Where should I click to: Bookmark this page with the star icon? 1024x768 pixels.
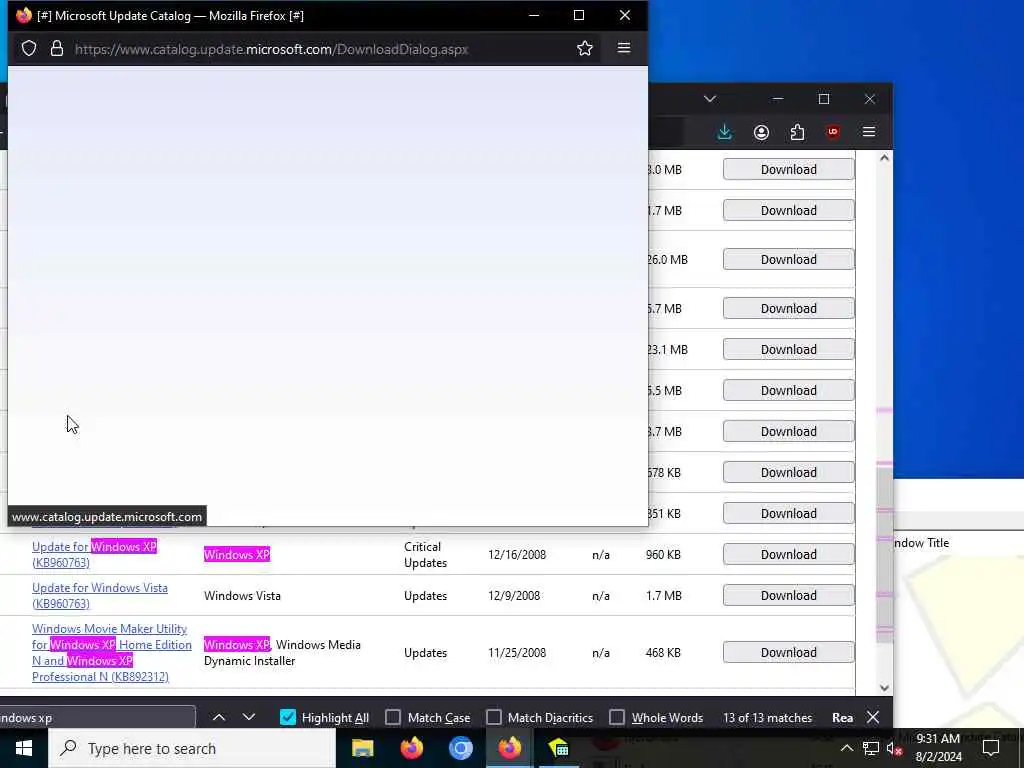(584, 48)
